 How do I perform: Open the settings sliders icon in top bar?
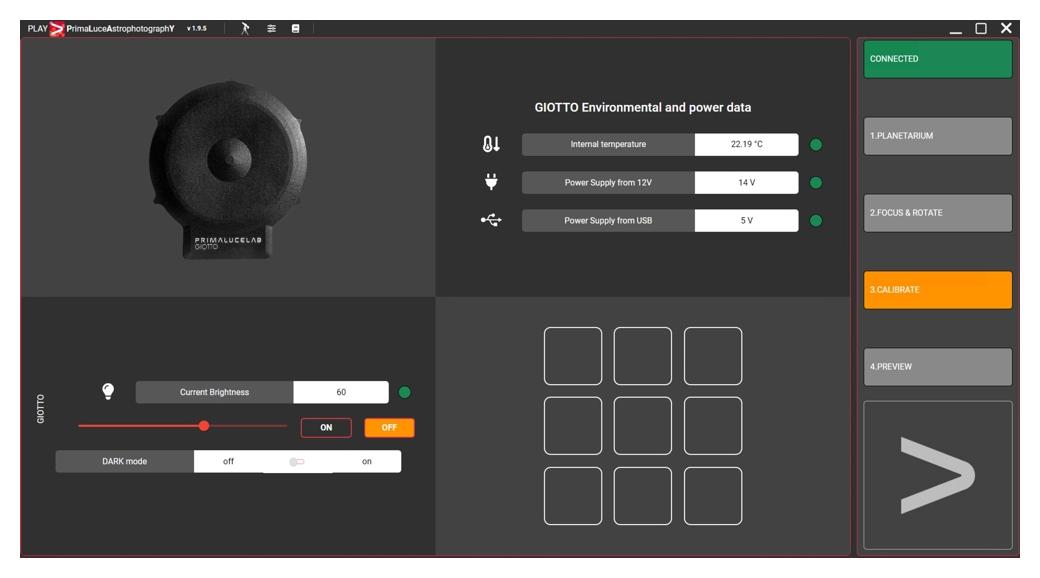tap(271, 28)
